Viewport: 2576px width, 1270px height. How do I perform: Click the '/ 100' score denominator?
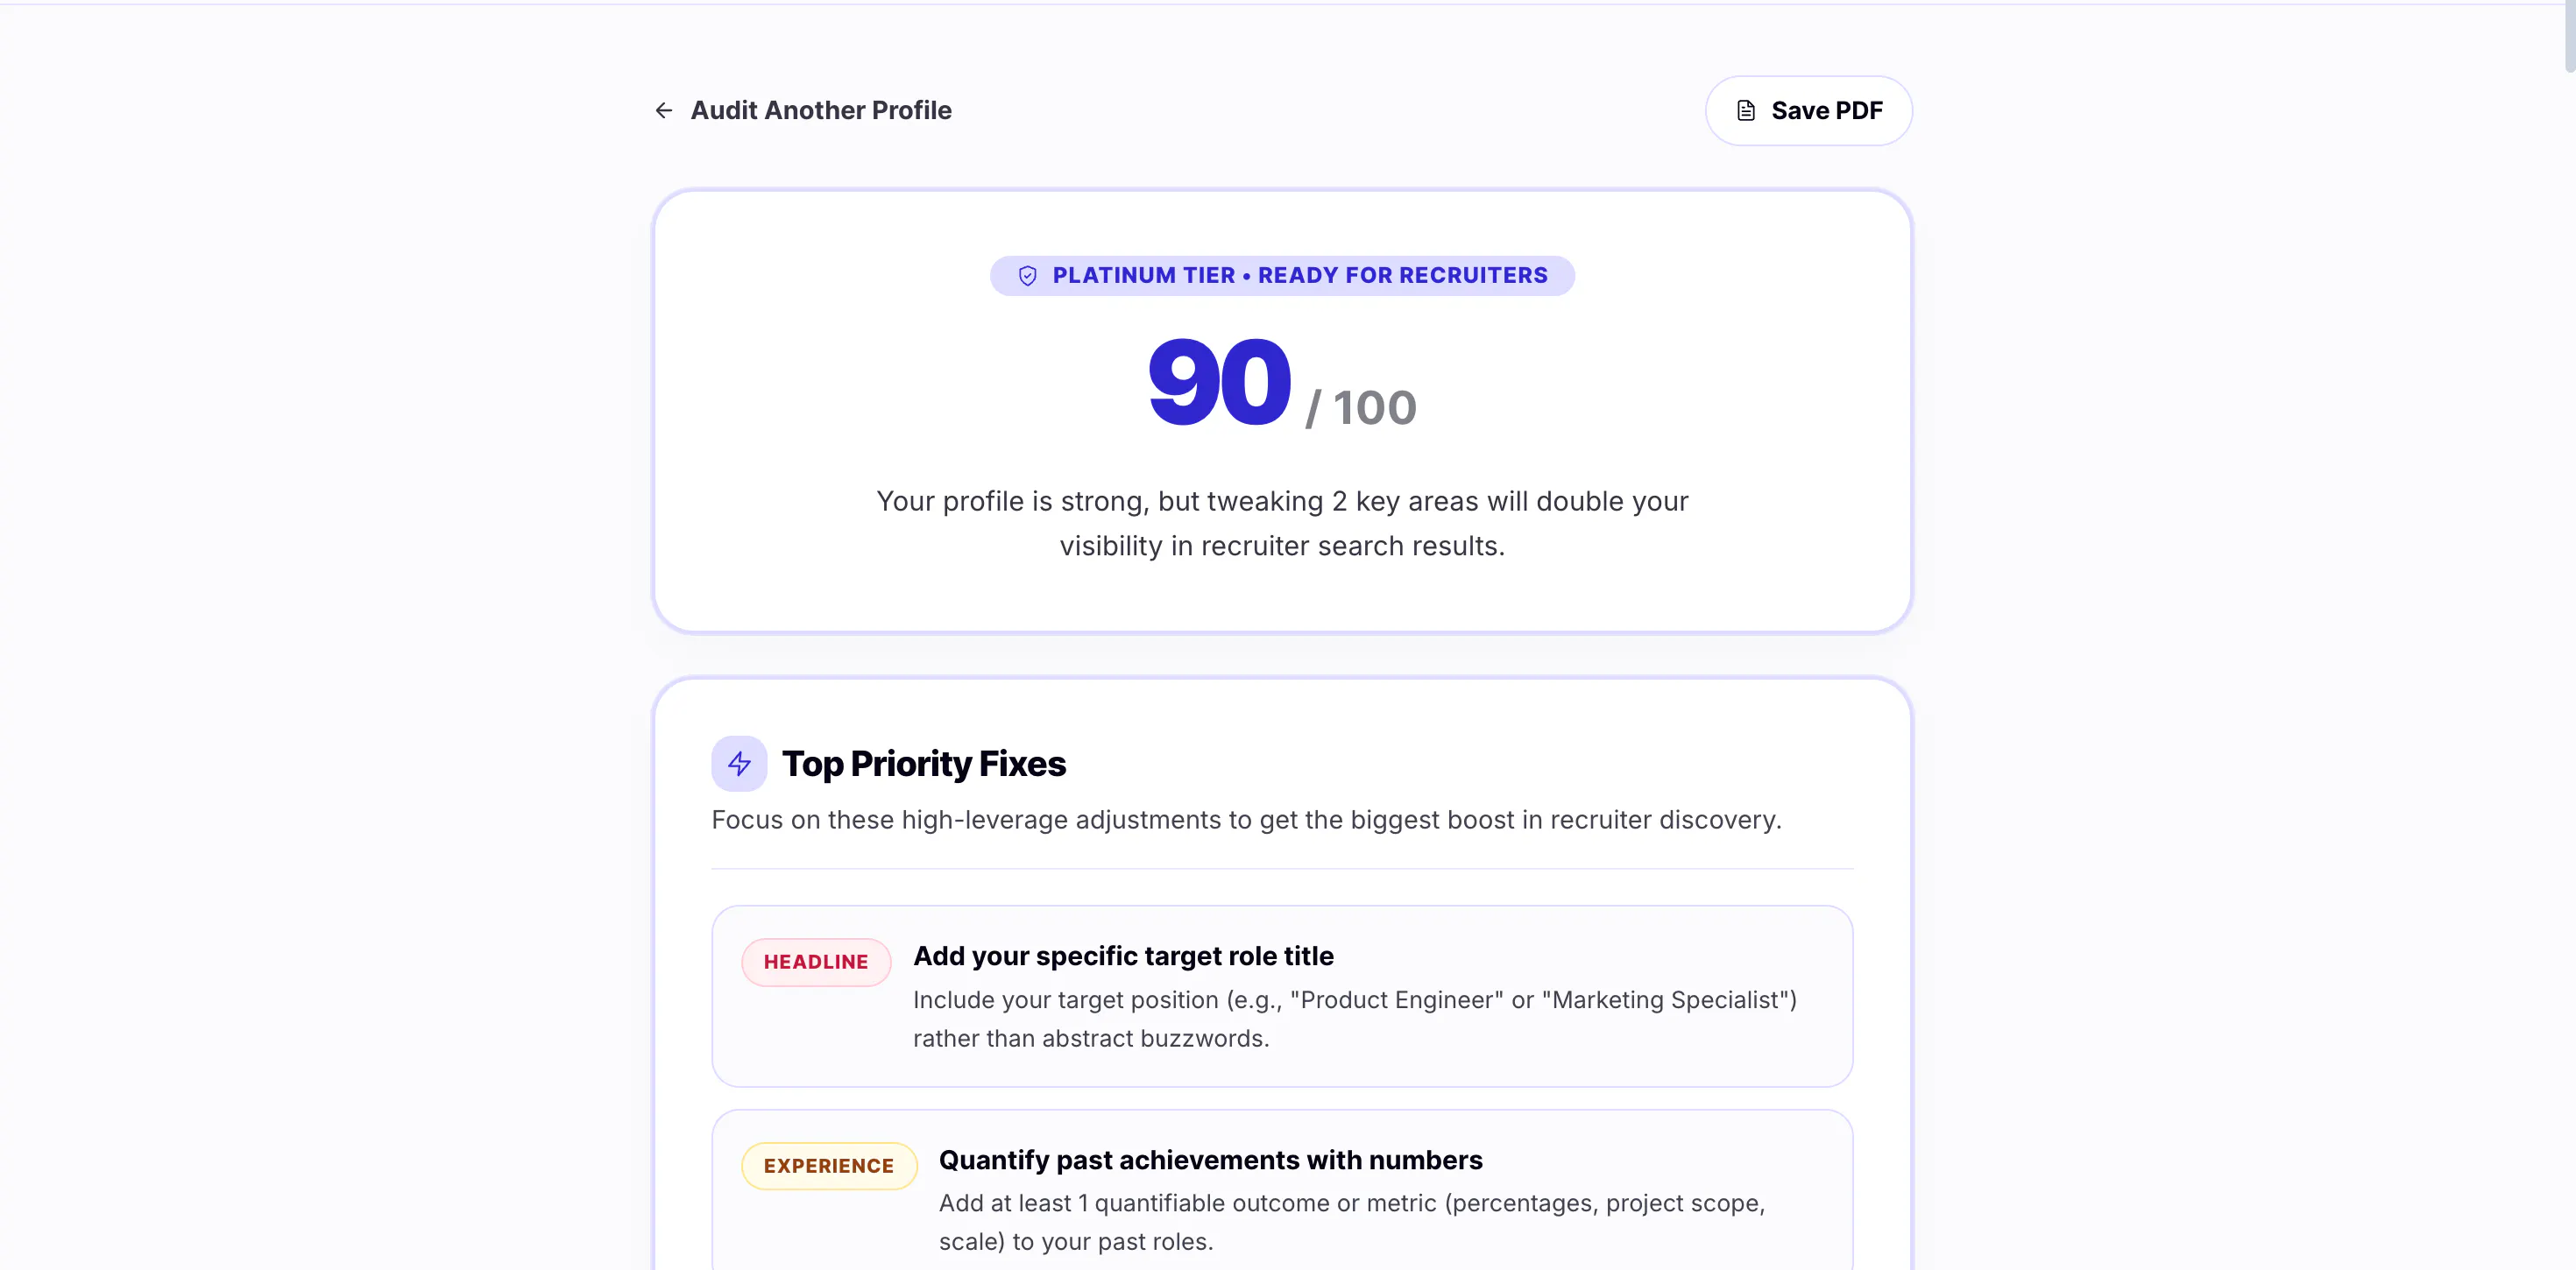pos(1361,408)
